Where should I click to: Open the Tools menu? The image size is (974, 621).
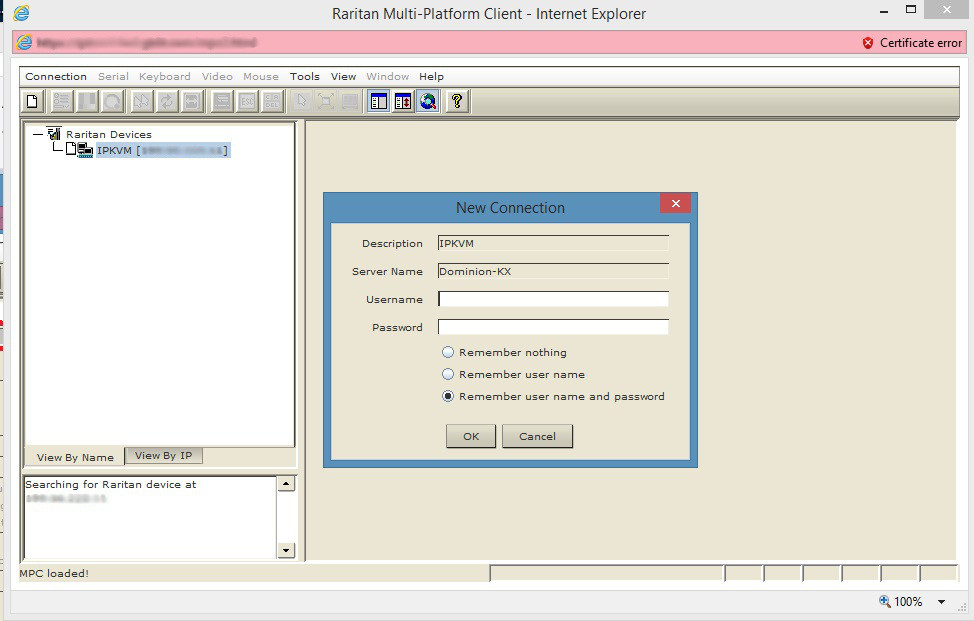coord(304,76)
